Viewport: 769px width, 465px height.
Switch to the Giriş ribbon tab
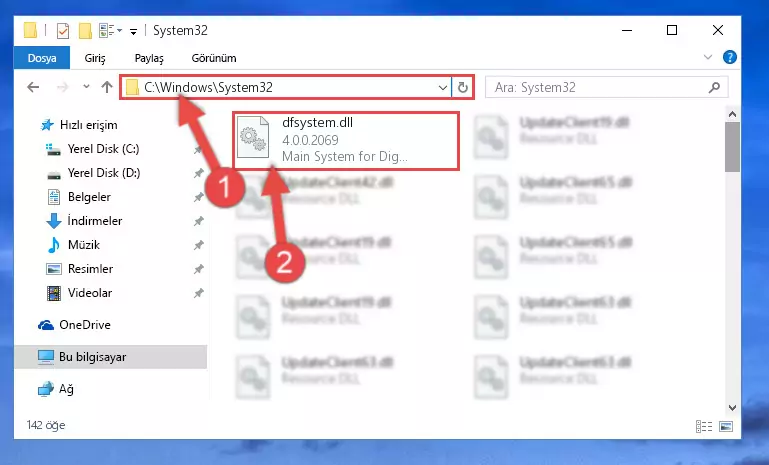point(95,58)
